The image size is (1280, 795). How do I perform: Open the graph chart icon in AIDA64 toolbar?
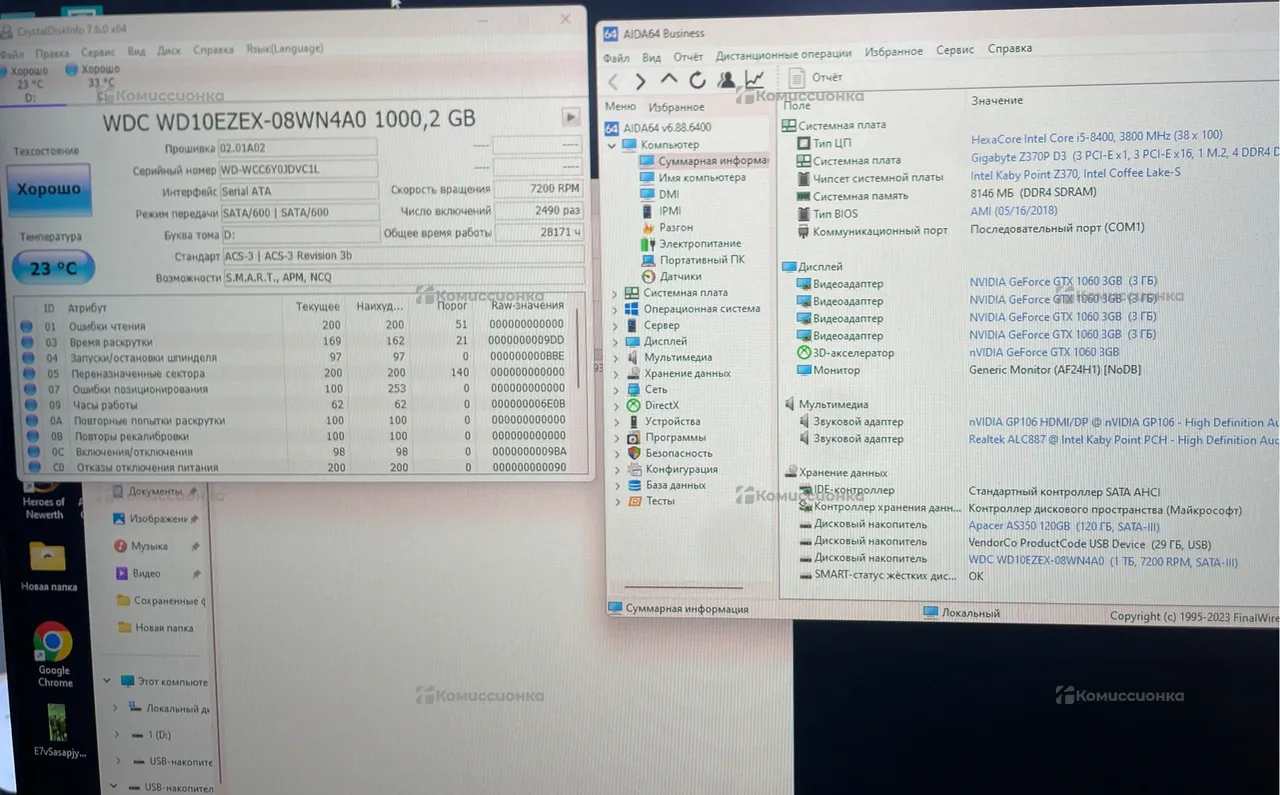754,79
